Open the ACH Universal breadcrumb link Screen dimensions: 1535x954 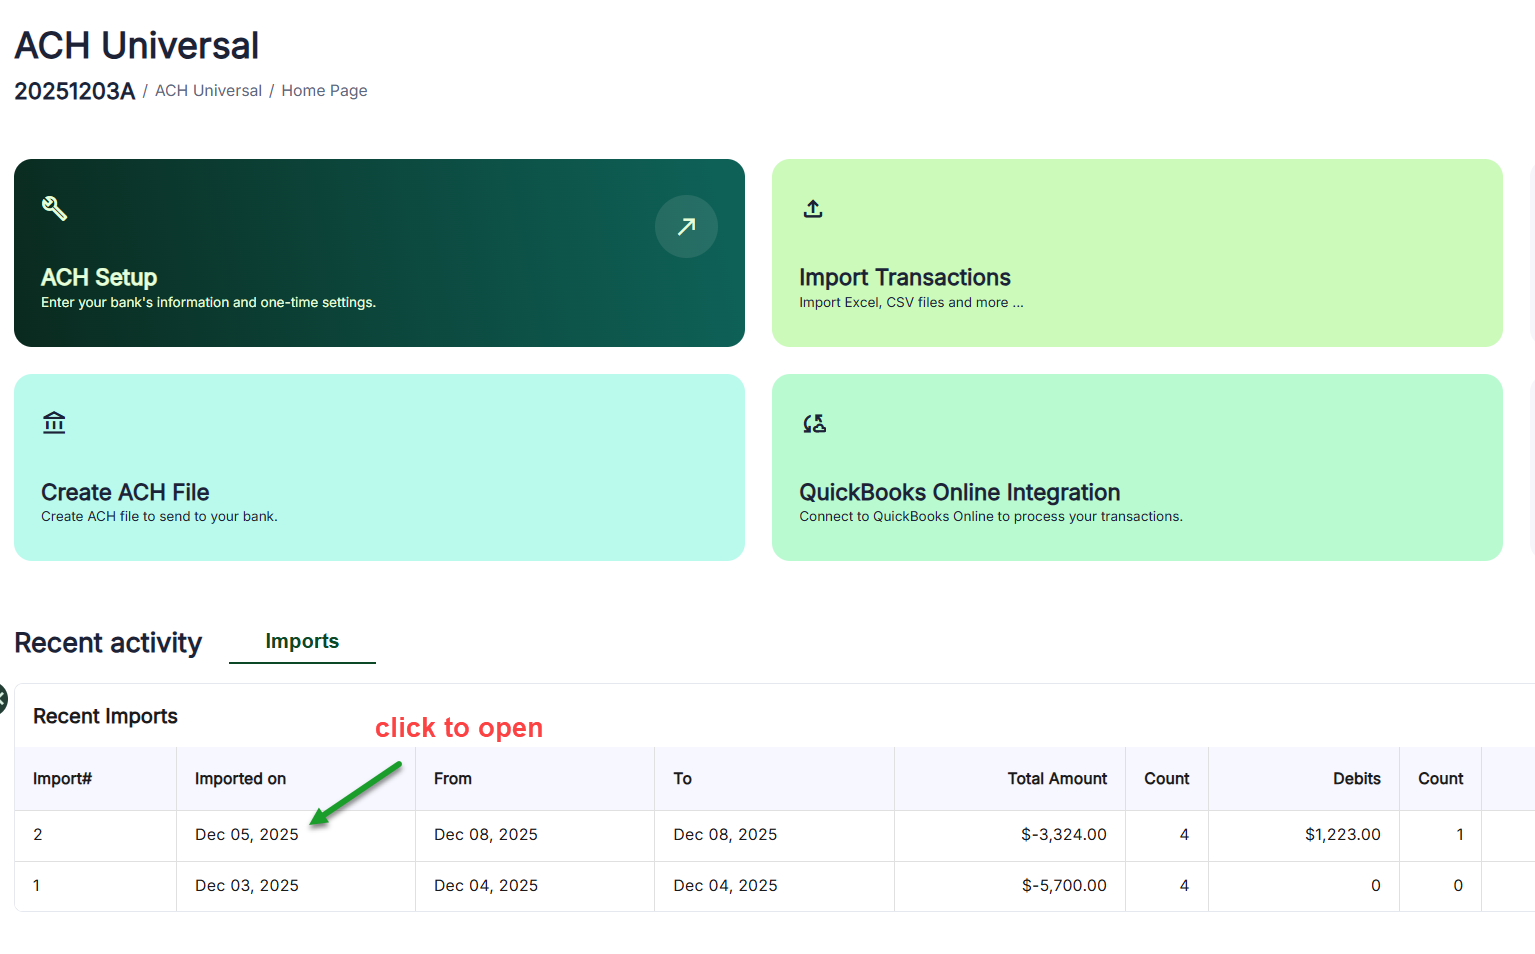pos(208,91)
